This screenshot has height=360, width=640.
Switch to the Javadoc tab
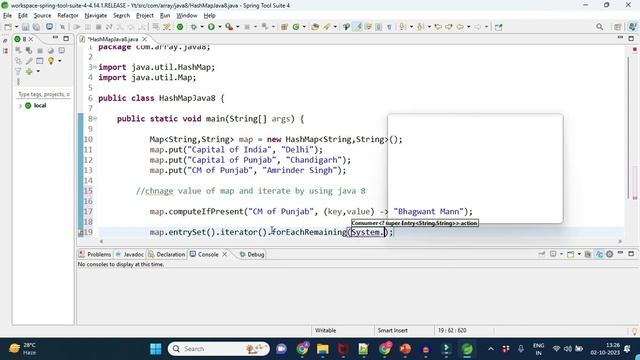coord(129,254)
